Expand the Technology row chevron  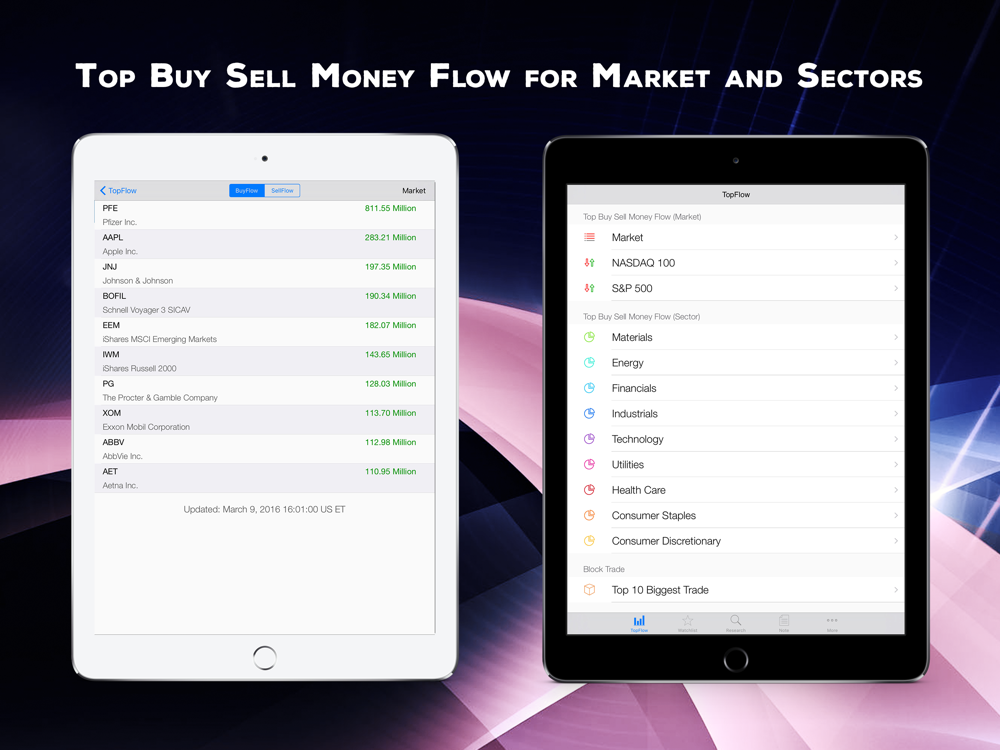click(x=896, y=439)
